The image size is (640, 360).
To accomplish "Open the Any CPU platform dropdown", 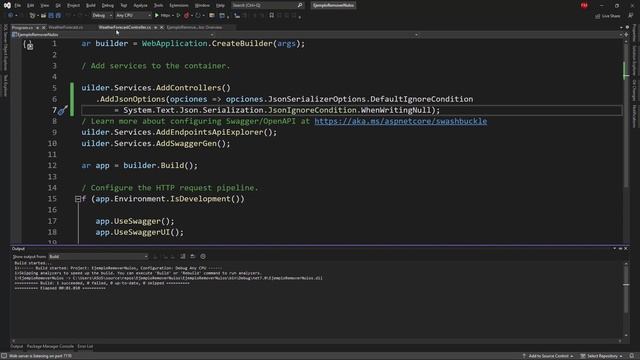I will (x=133, y=16).
